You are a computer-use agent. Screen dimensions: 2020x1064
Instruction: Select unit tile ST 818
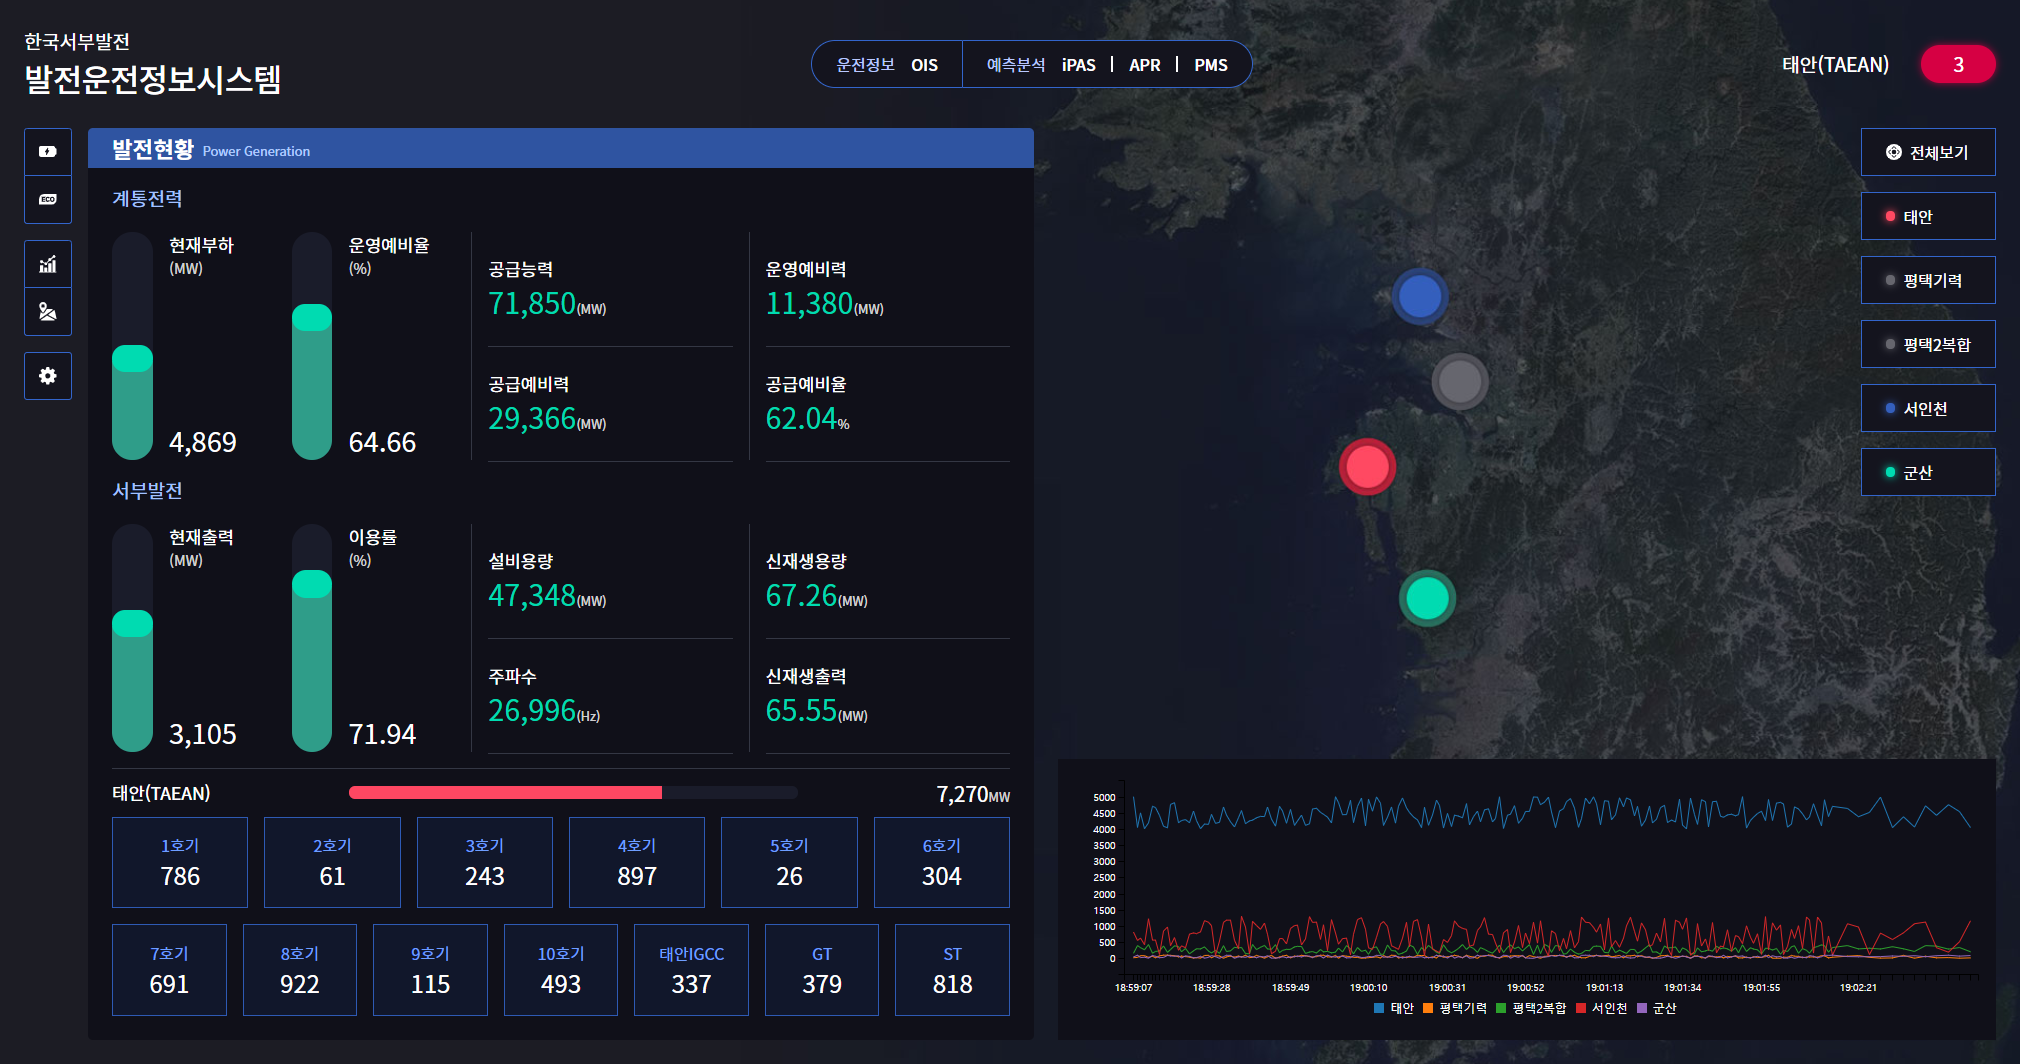[952, 970]
